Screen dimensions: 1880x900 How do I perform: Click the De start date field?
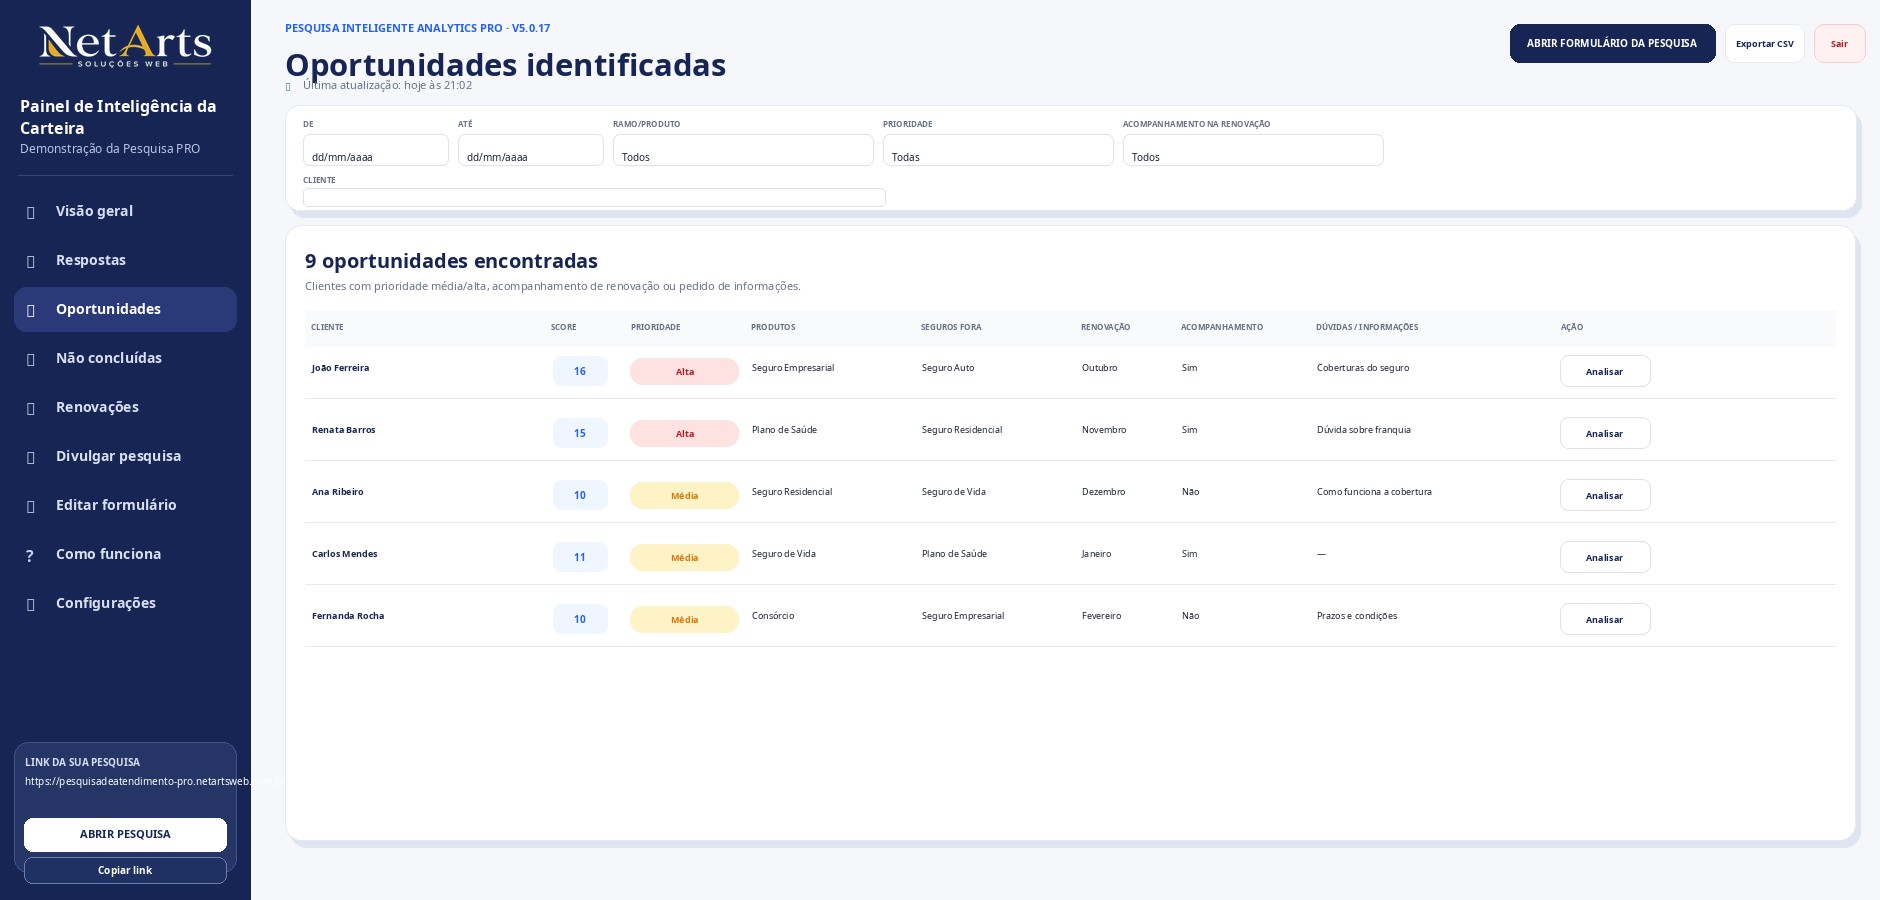(x=376, y=150)
